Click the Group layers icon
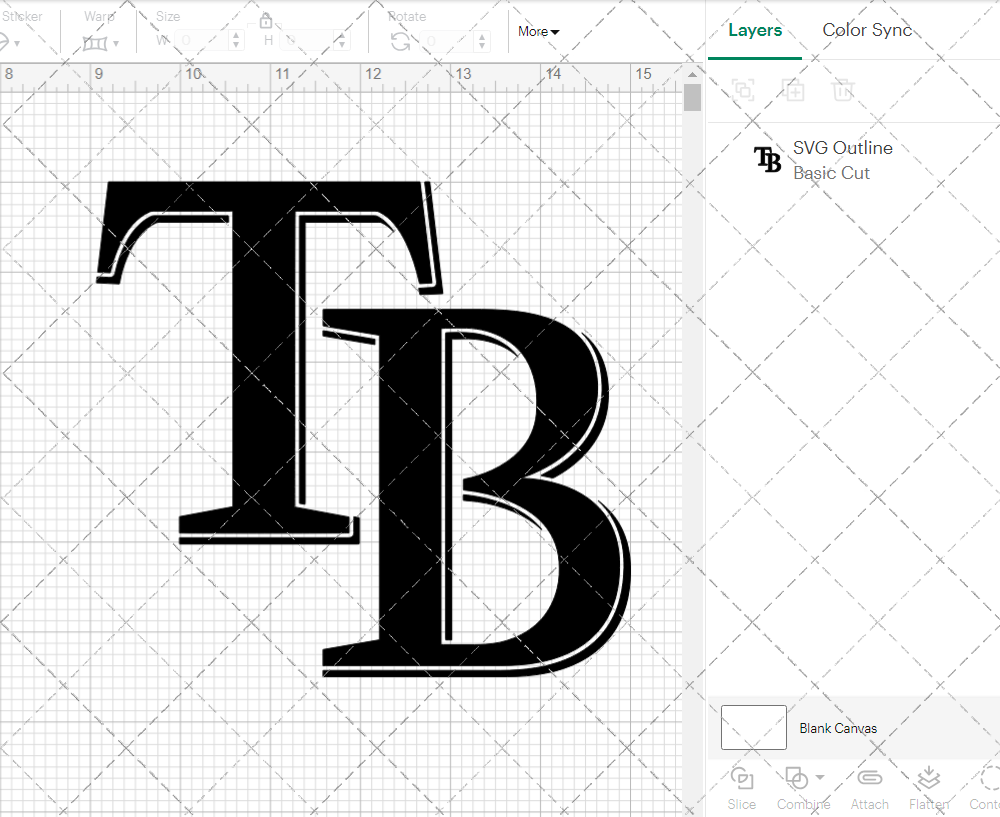The image size is (1000, 817). point(742,90)
